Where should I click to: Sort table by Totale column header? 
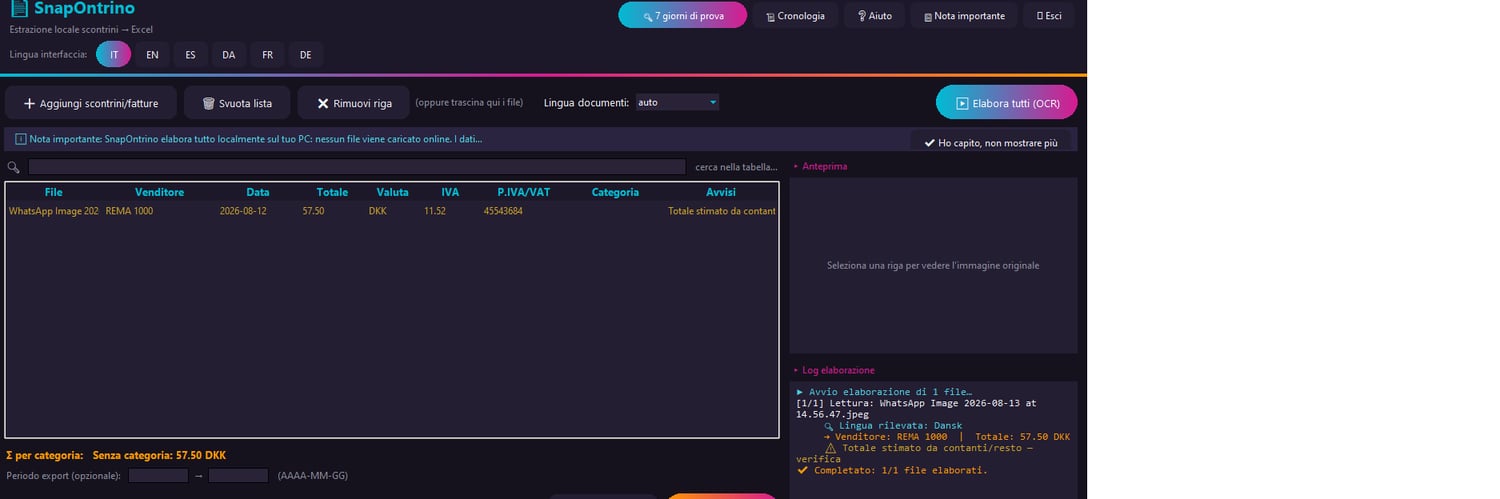[x=332, y=192]
